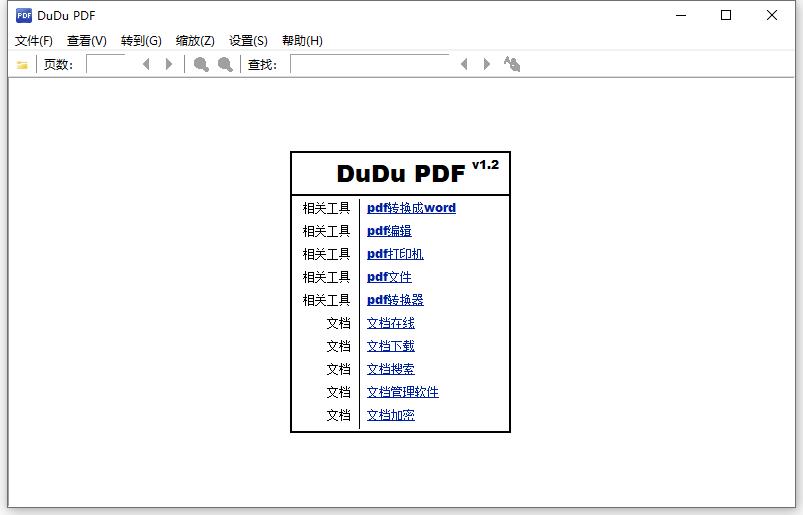Close the DuDu PDF window
803x515 pixels.
point(772,15)
